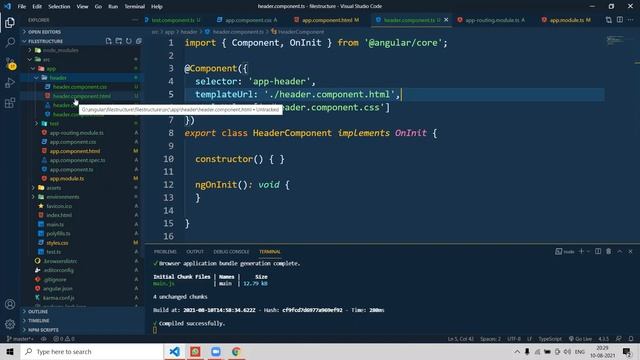
Task: Open notifications bell in status bar
Action: (631, 339)
